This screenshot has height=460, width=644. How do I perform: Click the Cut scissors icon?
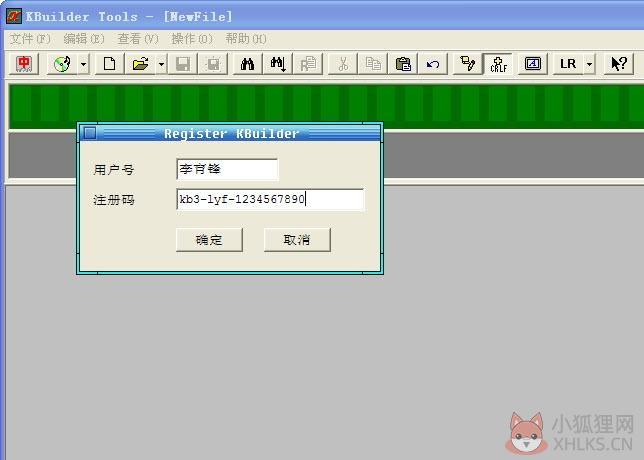[x=343, y=64]
